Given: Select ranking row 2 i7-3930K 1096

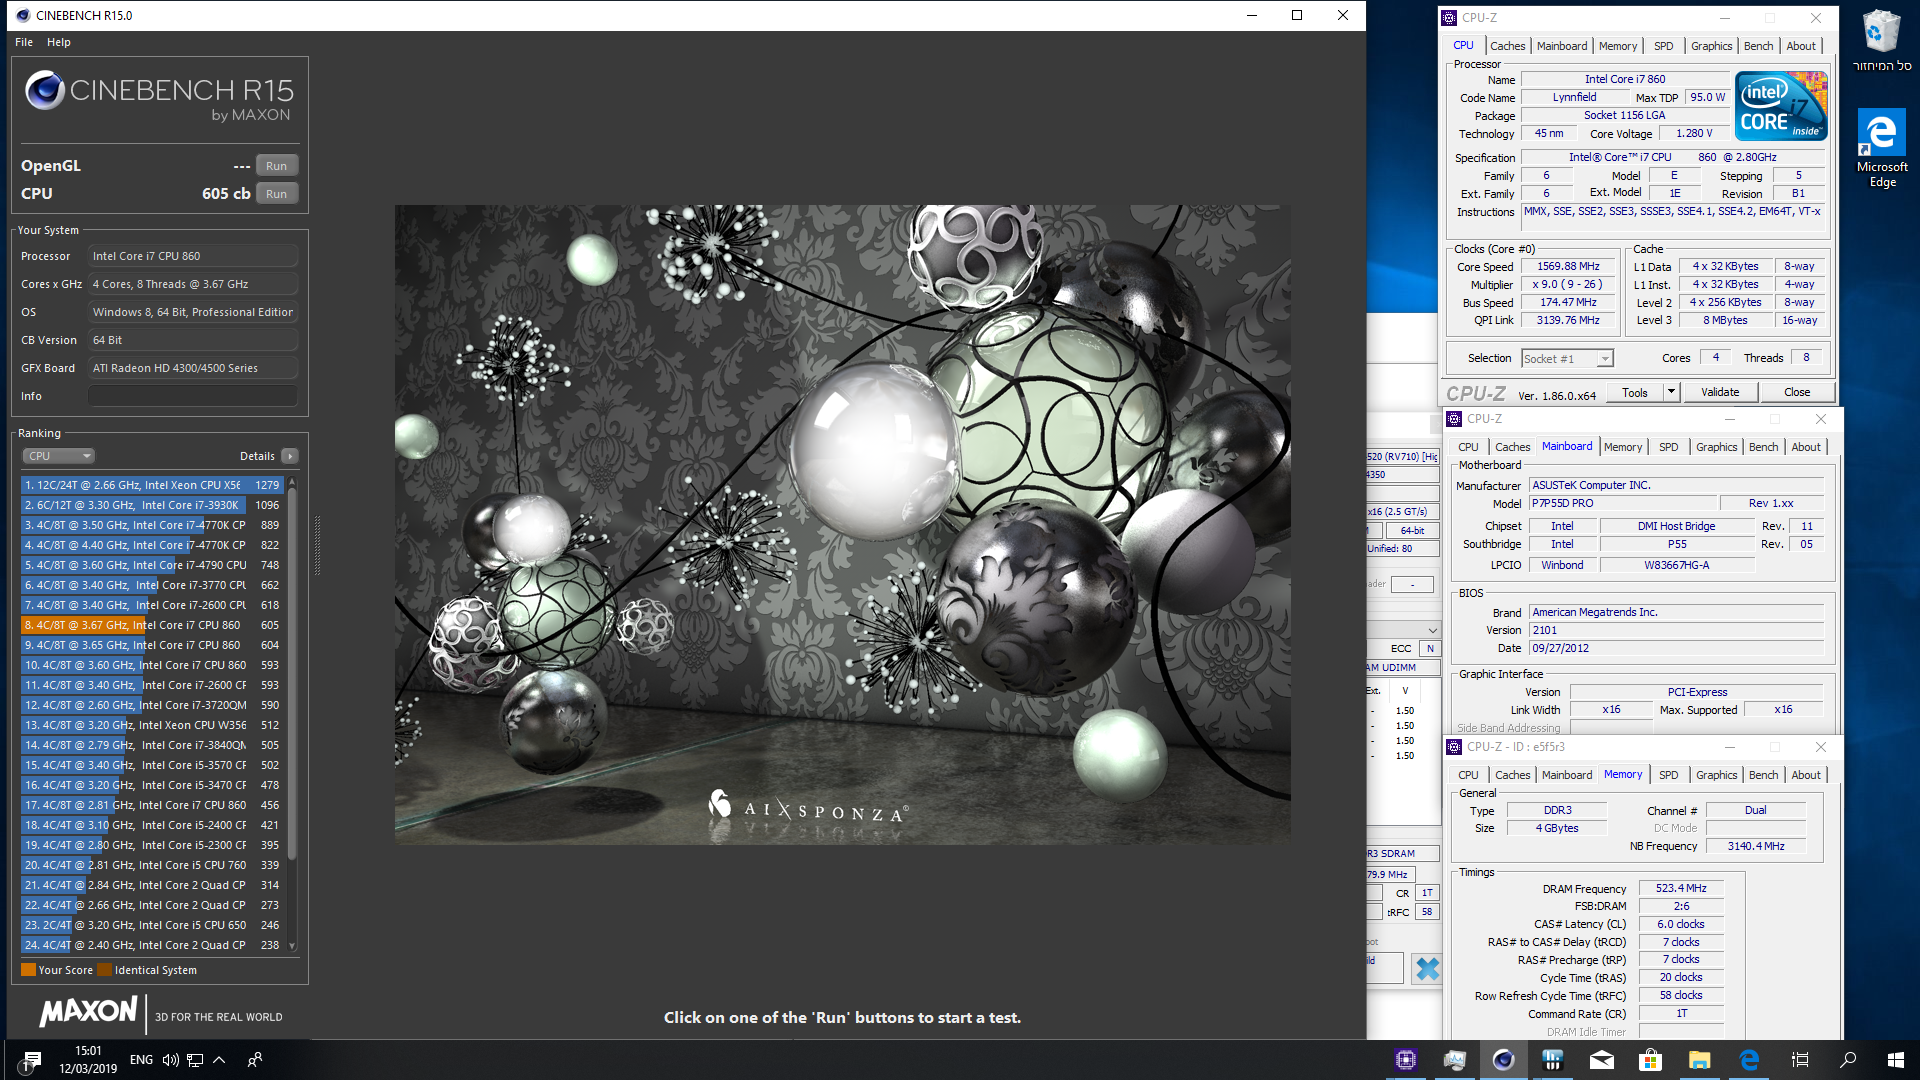Looking at the screenshot, I should tap(151, 505).
